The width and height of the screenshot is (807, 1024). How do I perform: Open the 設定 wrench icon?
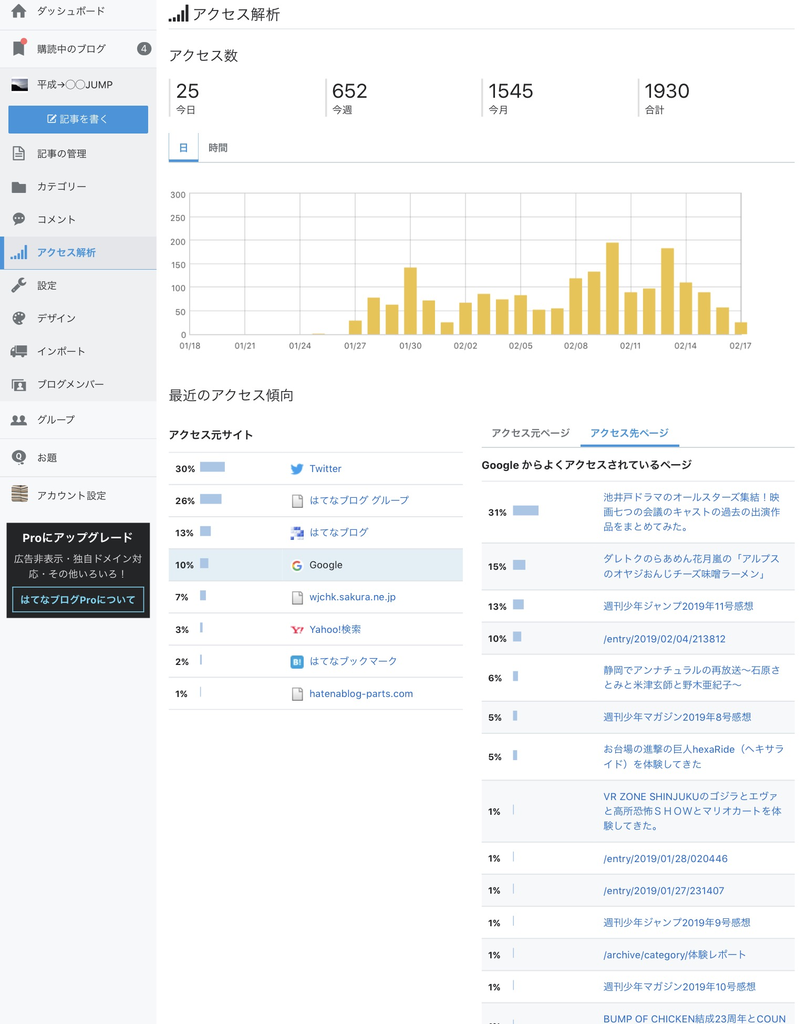coord(19,285)
